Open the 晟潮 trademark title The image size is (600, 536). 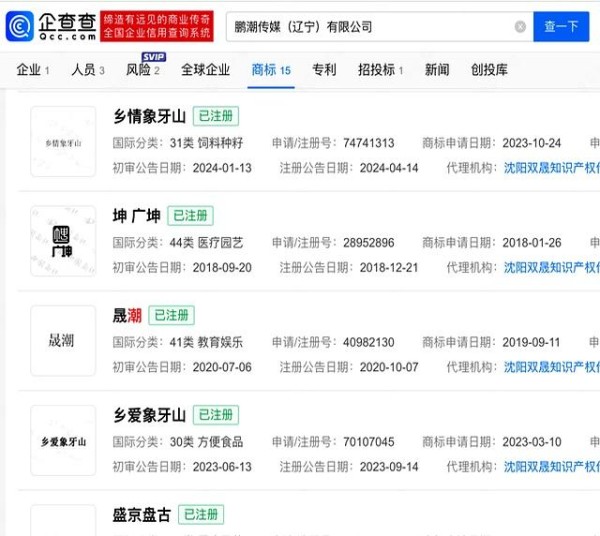pyautogui.click(x=127, y=316)
